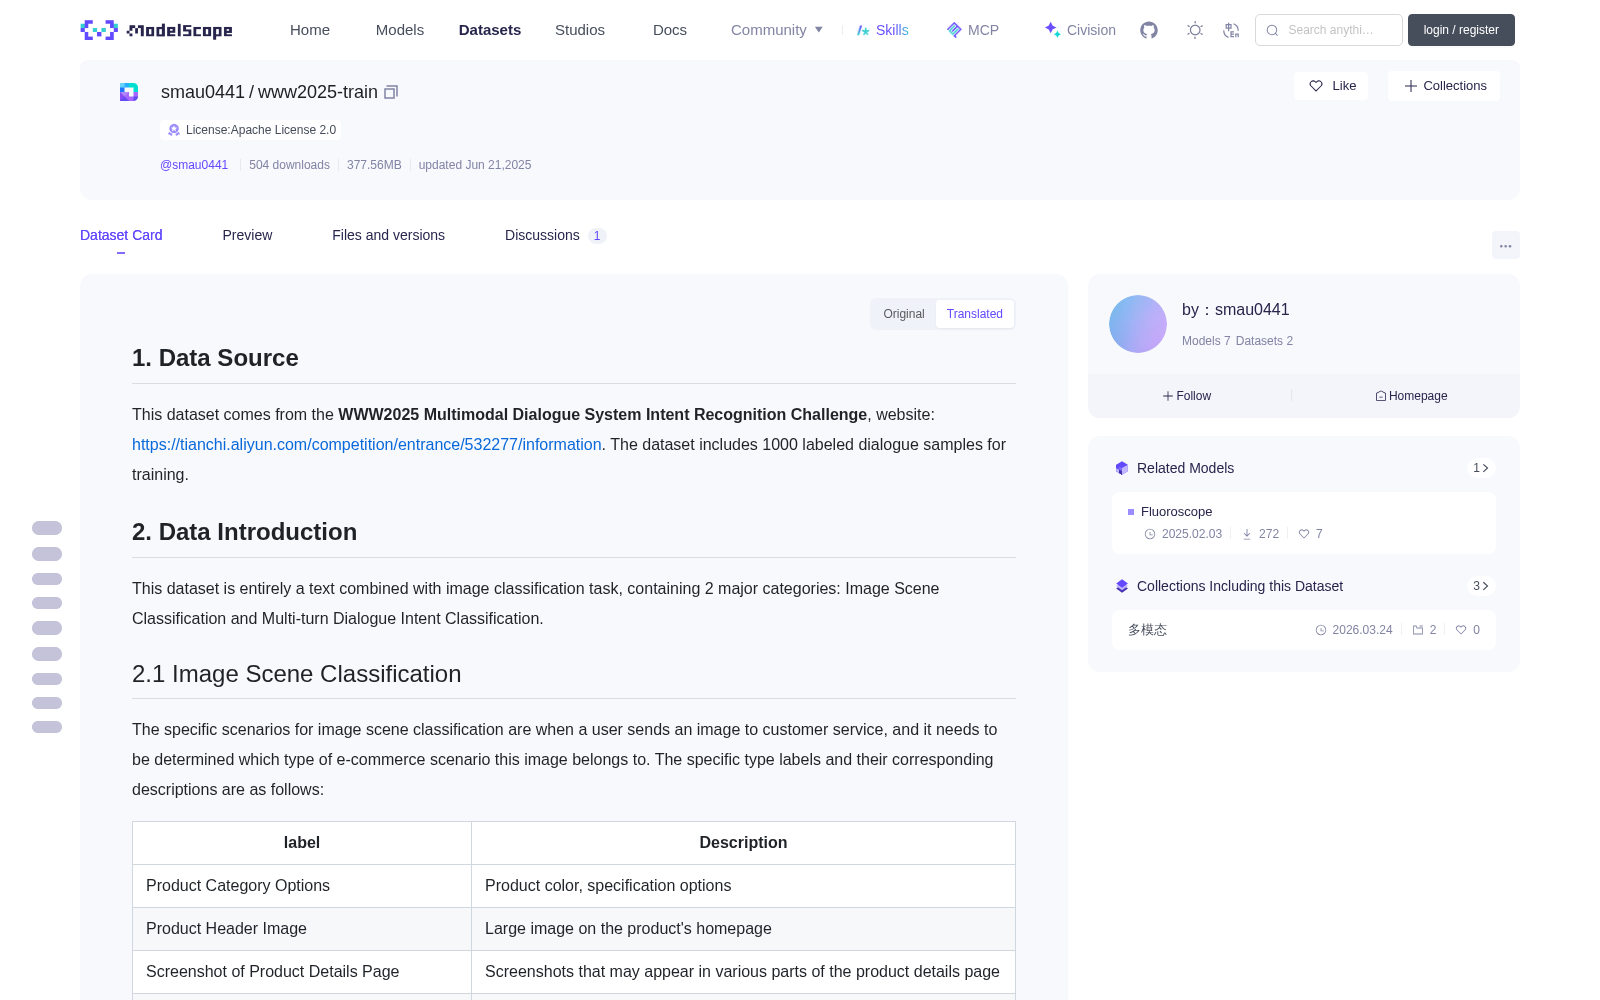Click the 'by：smau0441' author name

[x=1236, y=310]
